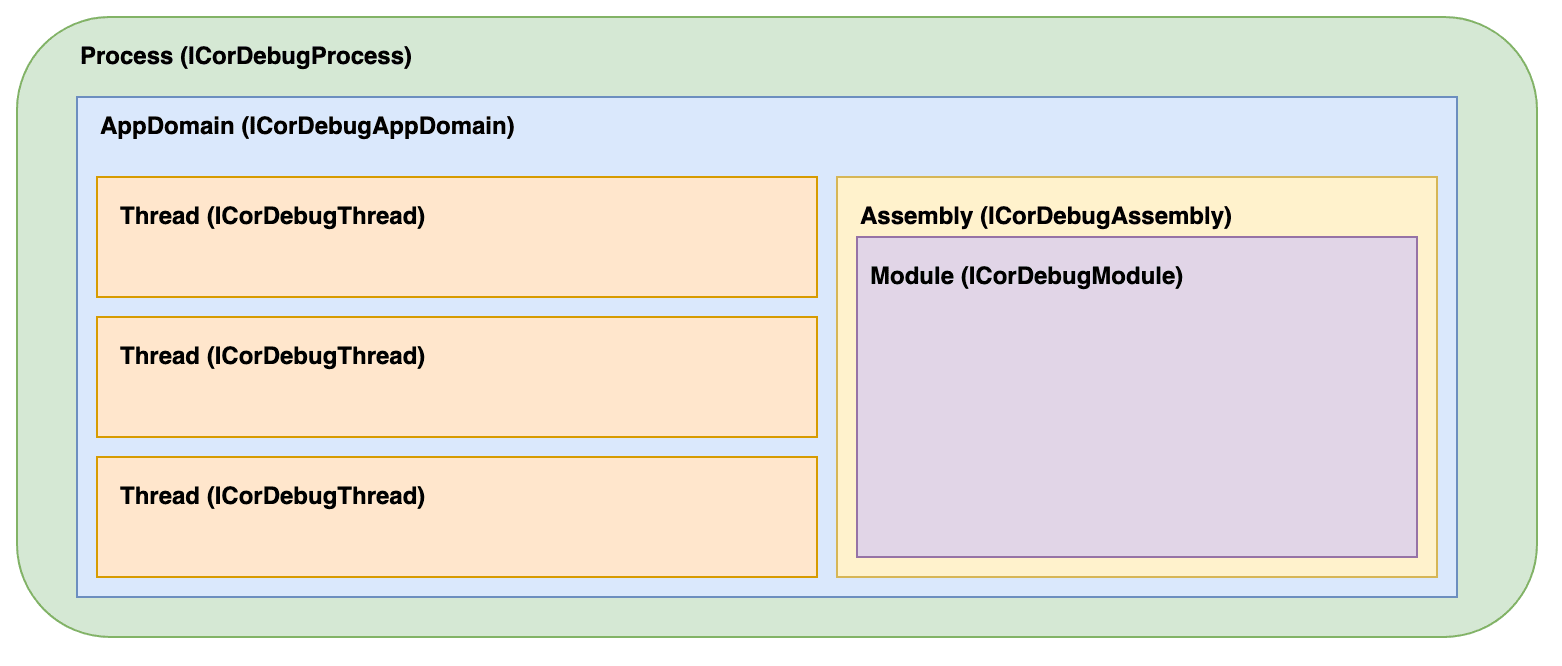Click the ICorDebugAssembly interface name
1562x666 pixels.
coord(1106,216)
